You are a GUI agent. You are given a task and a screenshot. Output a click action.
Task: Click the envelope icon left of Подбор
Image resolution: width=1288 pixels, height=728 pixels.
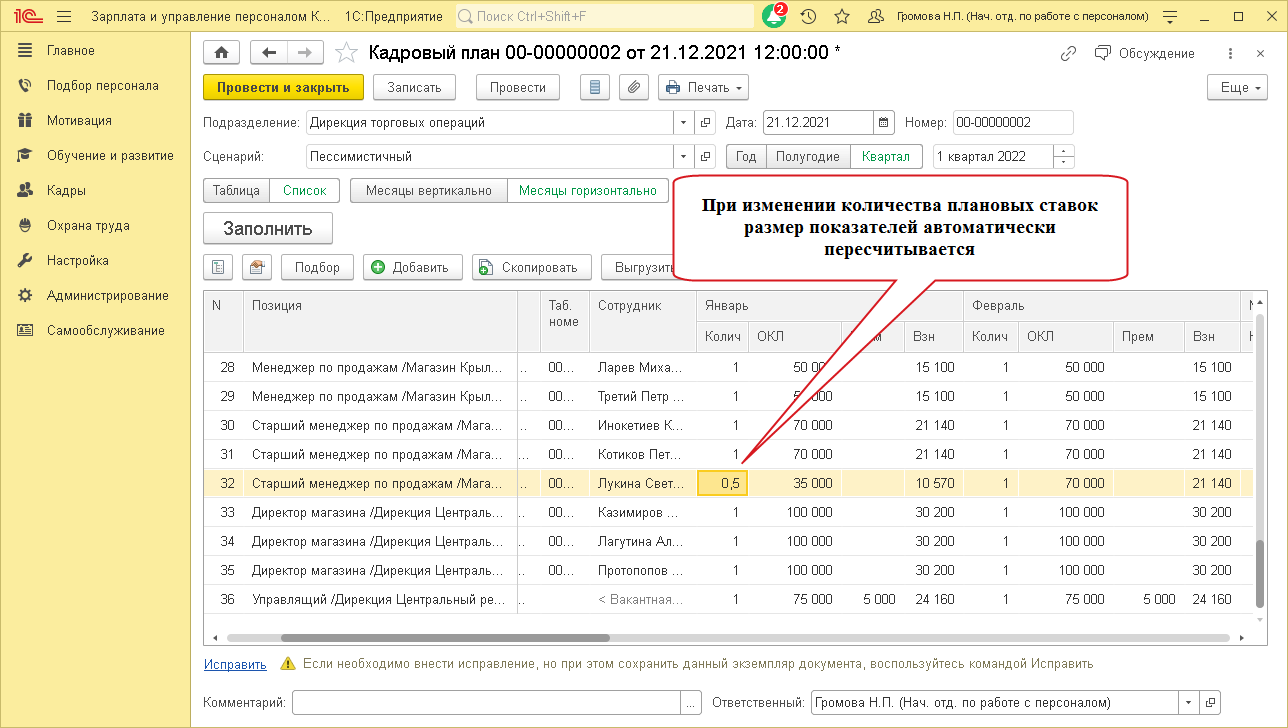[x=256, y=267]
